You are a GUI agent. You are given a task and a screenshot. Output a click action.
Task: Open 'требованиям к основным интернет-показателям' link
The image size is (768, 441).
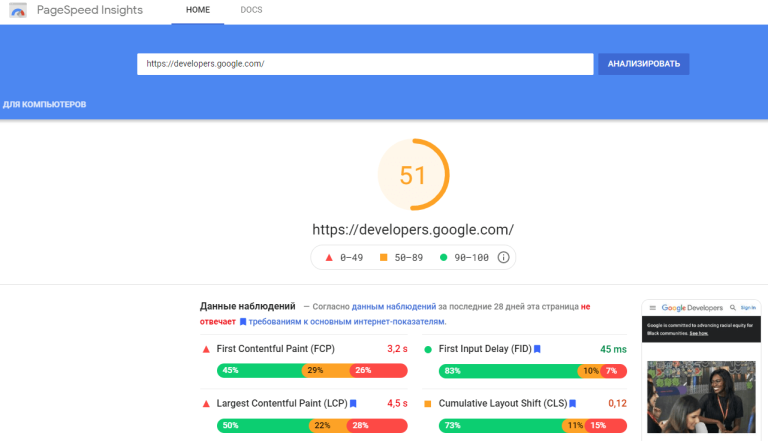pos(347,321)
